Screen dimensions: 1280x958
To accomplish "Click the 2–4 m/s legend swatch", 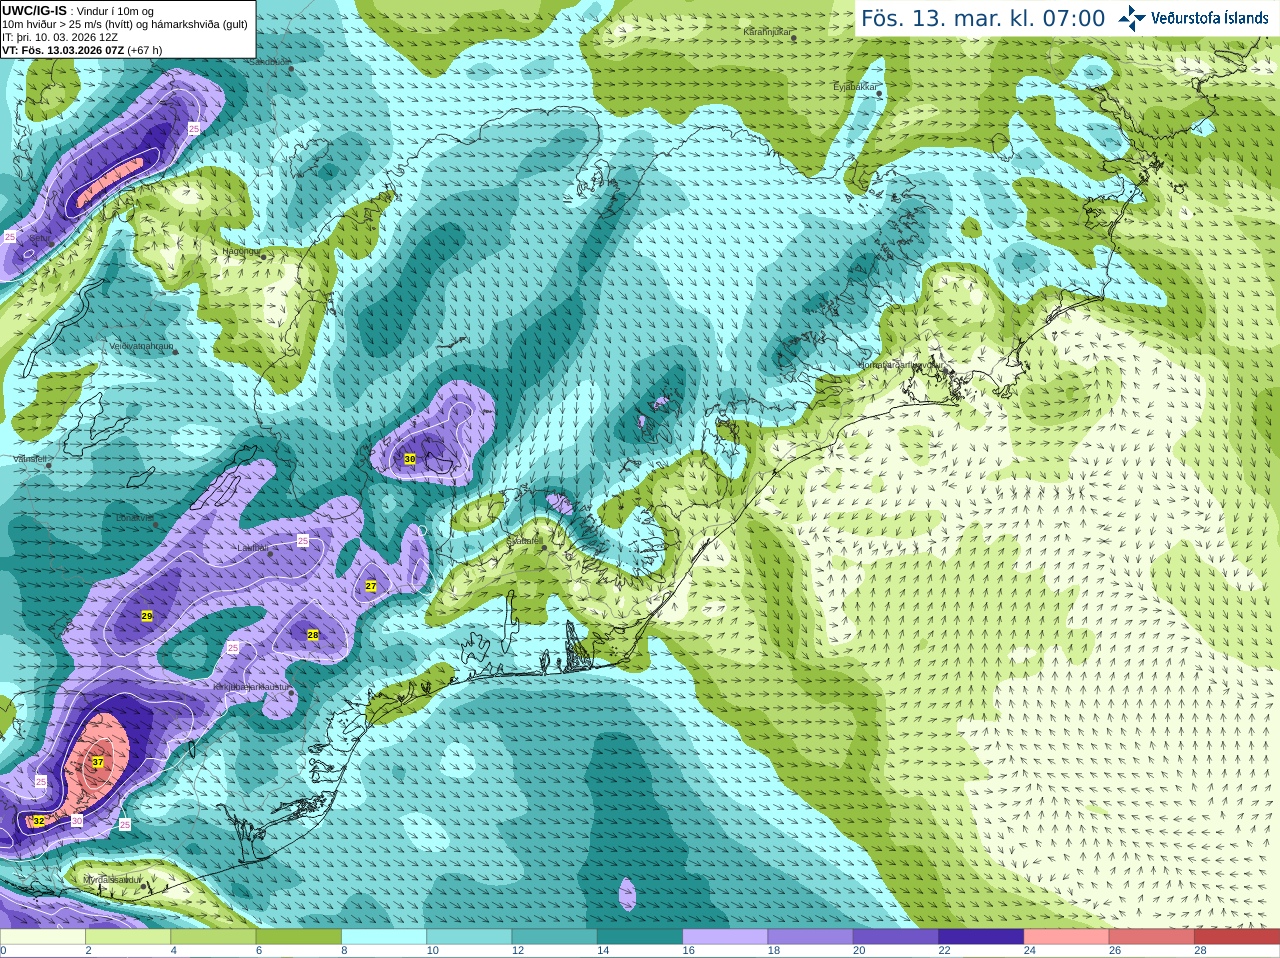I will (x=128, y=937).
